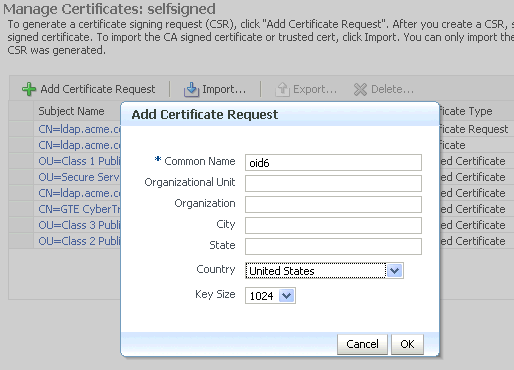Open the OU=Secure Server certificate link
This screenshot has width=514, height=370.
pyautogui.click(x=79, y=177)
